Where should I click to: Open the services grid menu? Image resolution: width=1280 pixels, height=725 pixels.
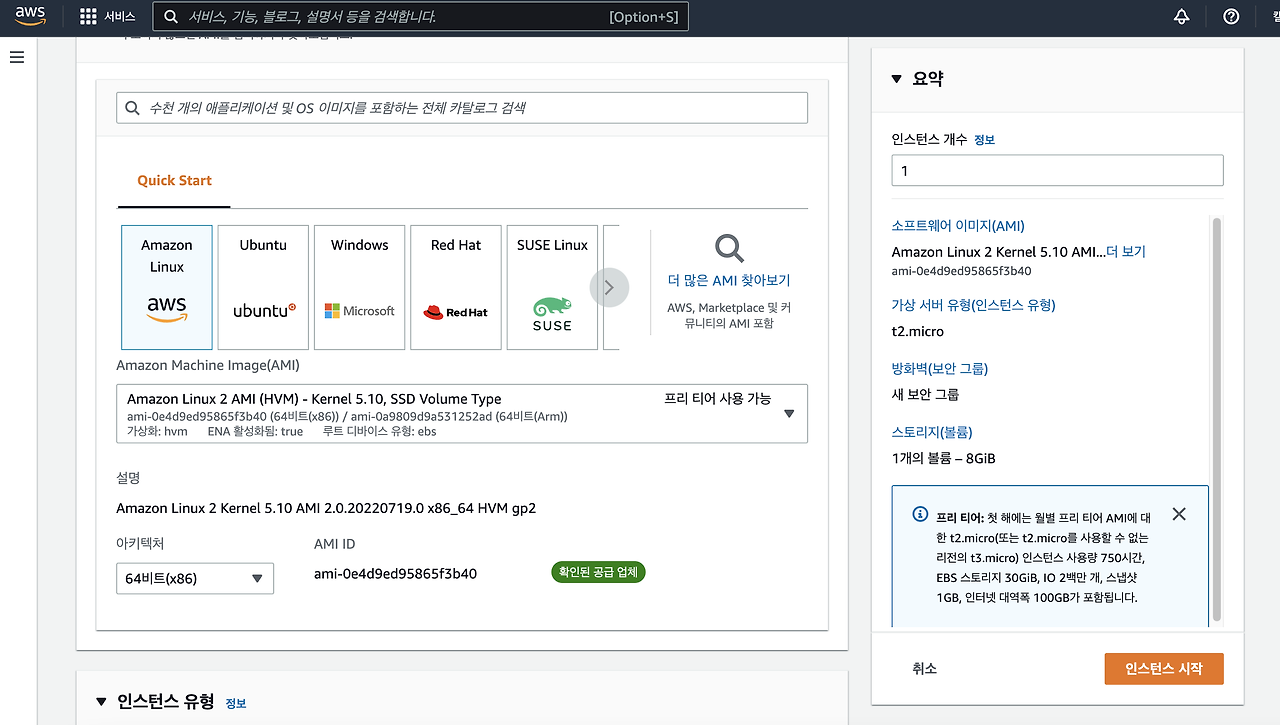[108, 17]
